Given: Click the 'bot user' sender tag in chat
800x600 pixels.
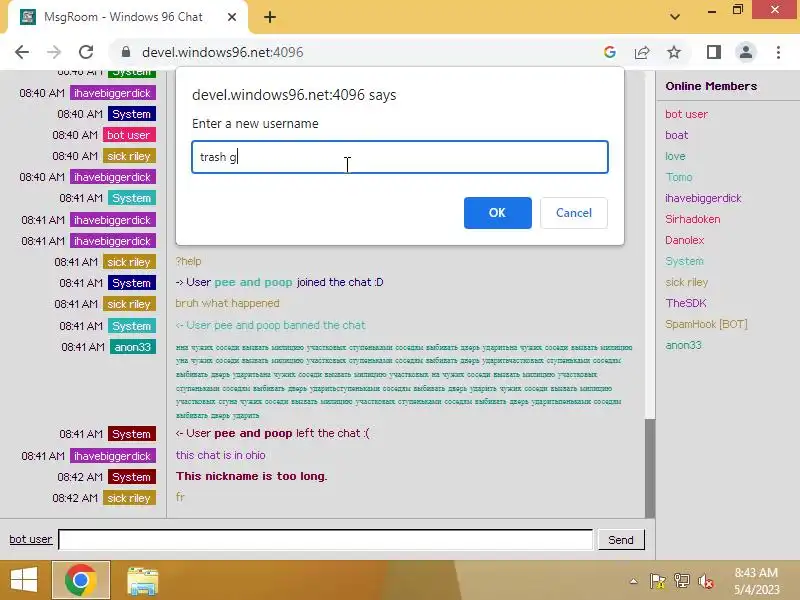Looking at the screenshot, I should click(129, 135).
